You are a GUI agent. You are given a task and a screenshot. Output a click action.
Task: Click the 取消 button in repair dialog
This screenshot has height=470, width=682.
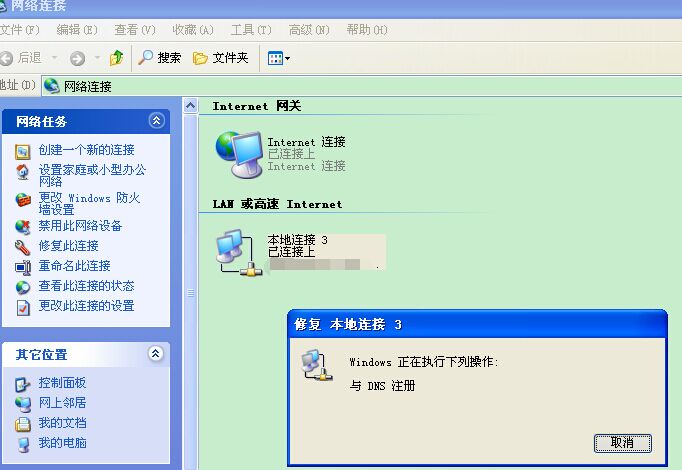(622, 443)
